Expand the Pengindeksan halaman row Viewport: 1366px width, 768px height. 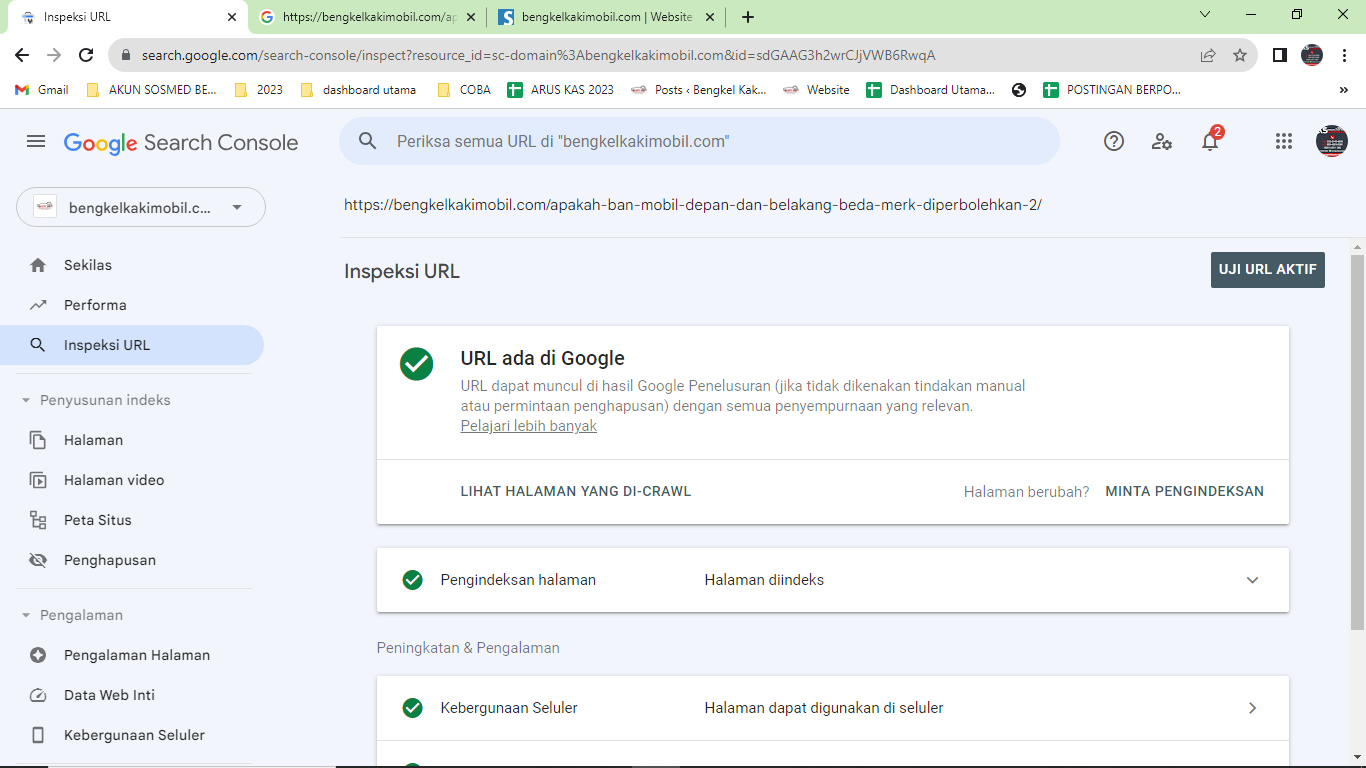pos(1252,580)
